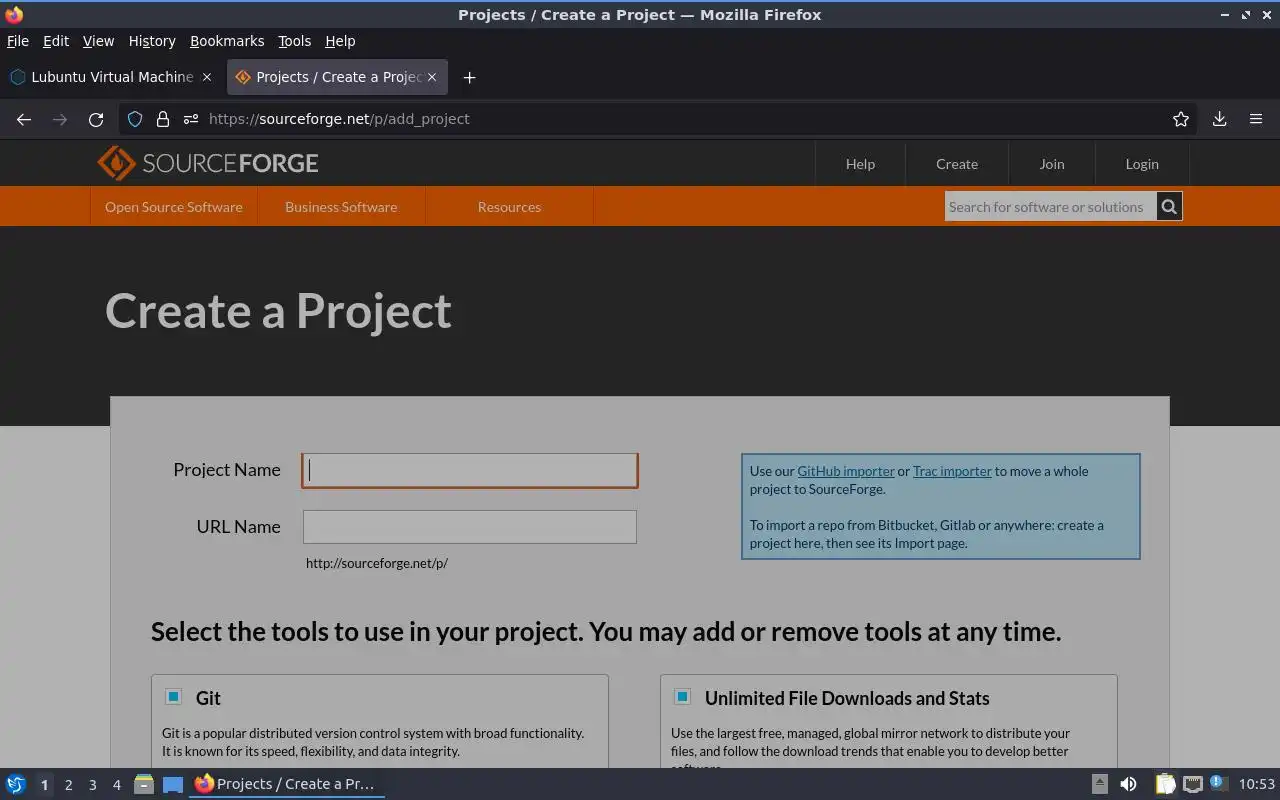Close the Lubuntu Virtual Machine tab
Viewport: 1280px width, 800px height.
(x=207, y=77)
